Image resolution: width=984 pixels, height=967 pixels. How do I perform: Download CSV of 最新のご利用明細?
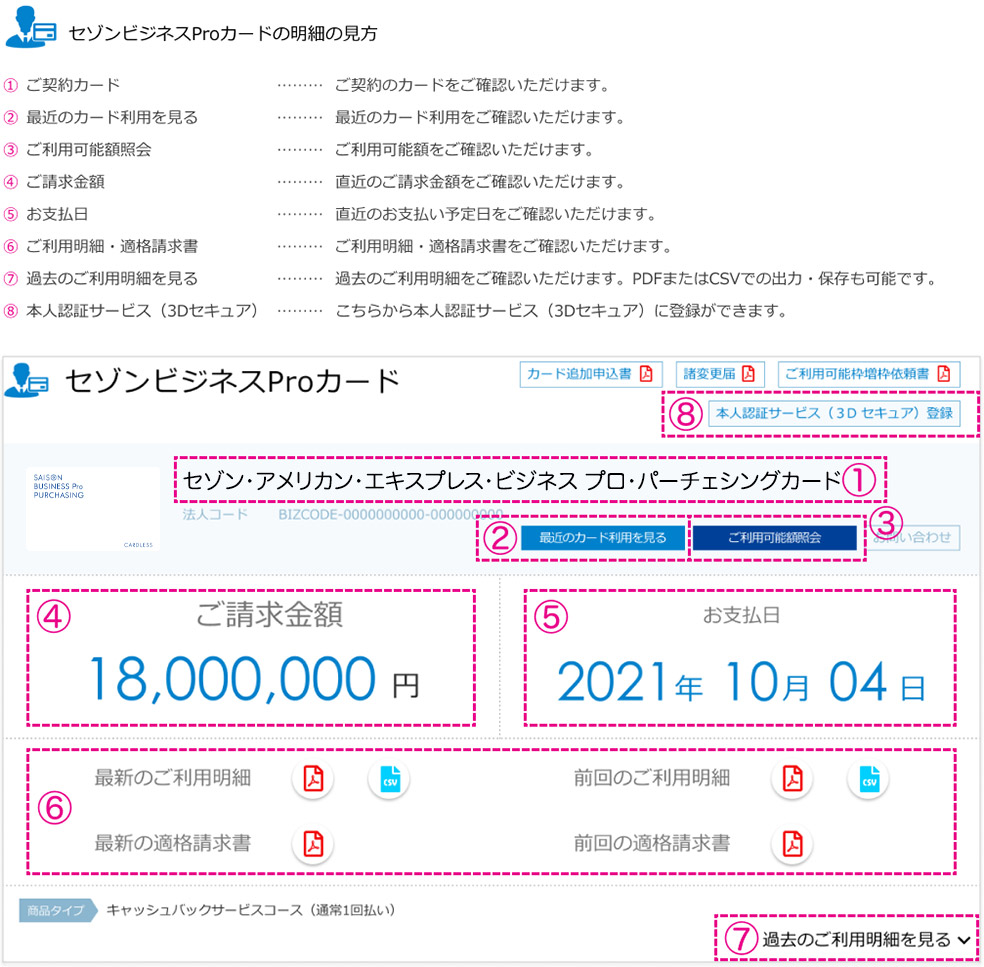coord(389,779)
